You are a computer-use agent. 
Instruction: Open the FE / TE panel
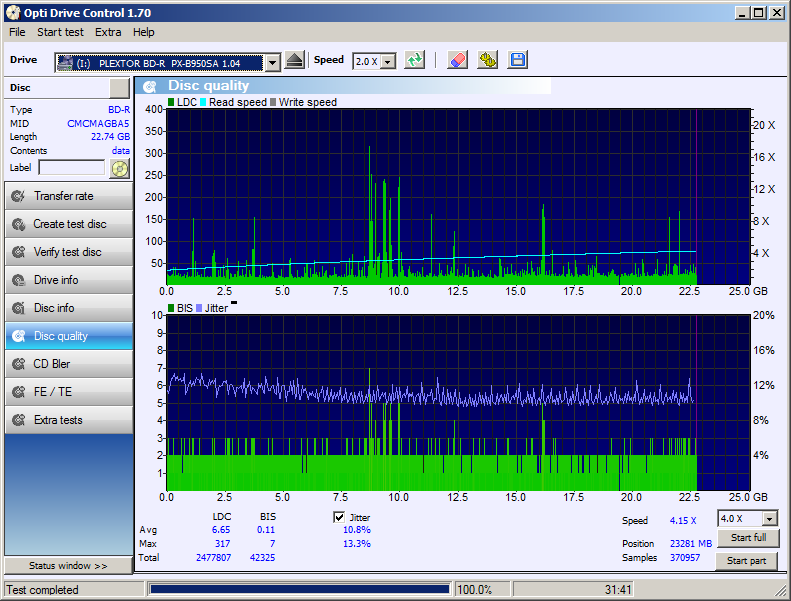click(x=69, y=392)
